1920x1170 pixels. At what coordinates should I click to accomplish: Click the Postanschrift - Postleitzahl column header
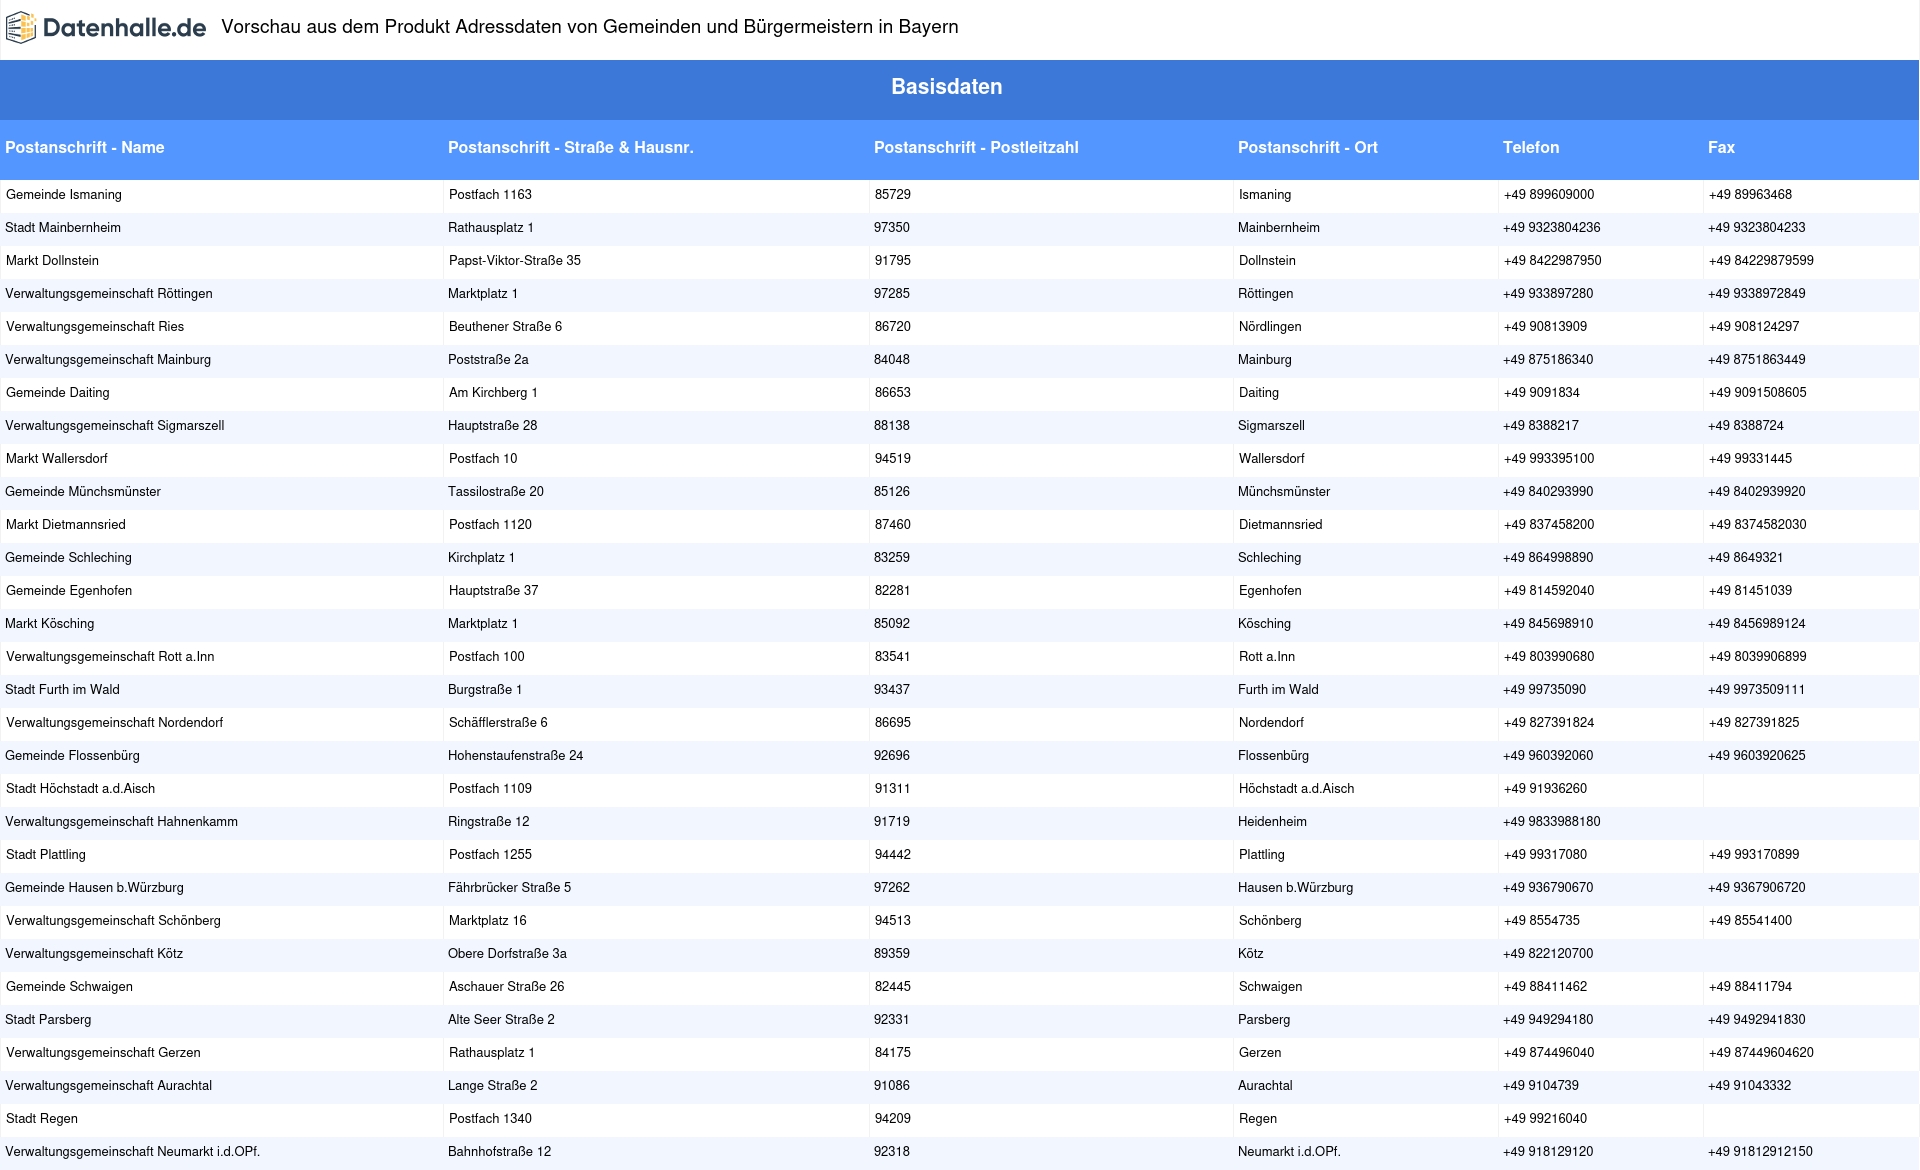pos(976,147)
